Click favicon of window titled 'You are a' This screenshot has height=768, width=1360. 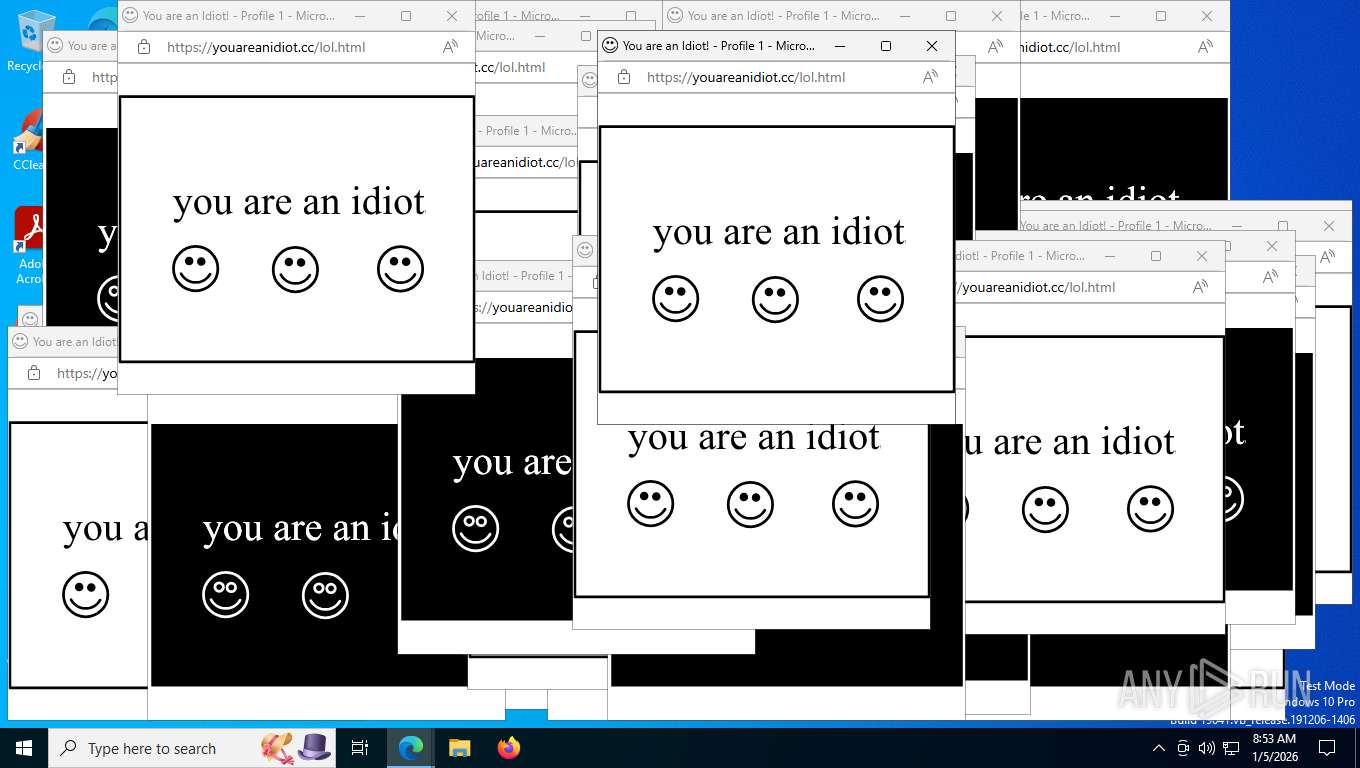coord(55,46)
